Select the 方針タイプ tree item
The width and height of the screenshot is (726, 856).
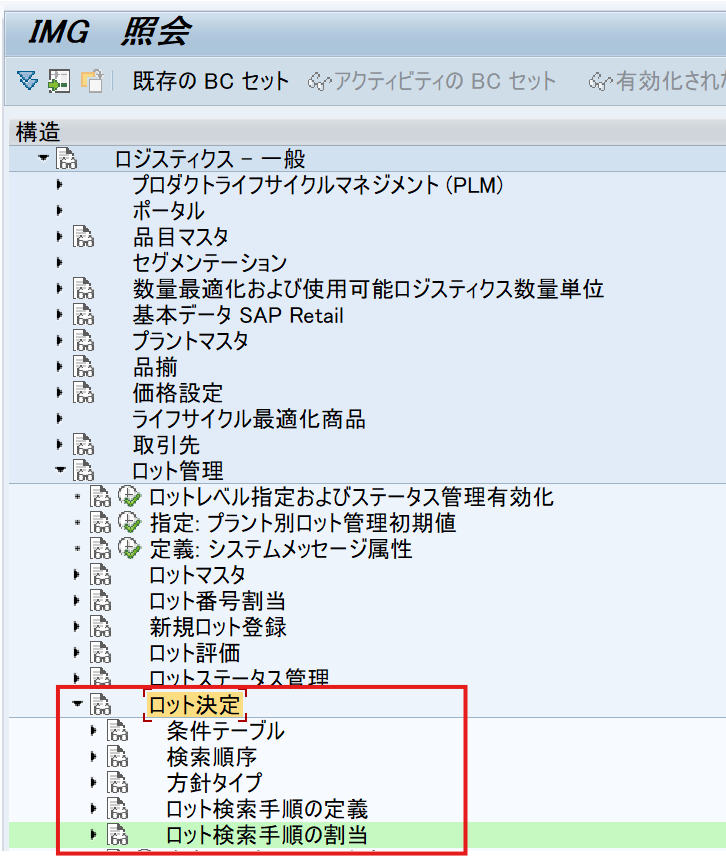coord(212,782)
